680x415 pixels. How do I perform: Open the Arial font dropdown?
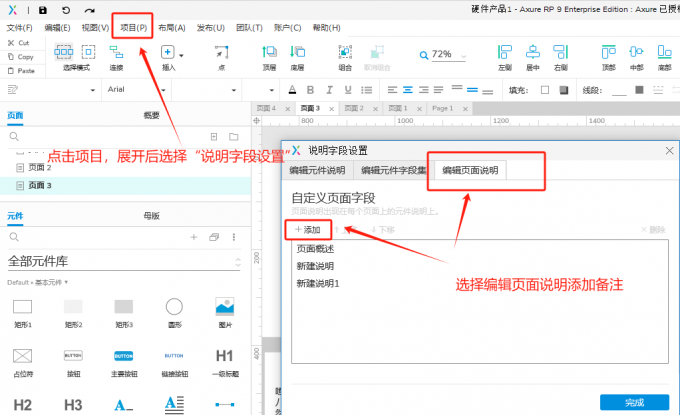coord(163,90)
